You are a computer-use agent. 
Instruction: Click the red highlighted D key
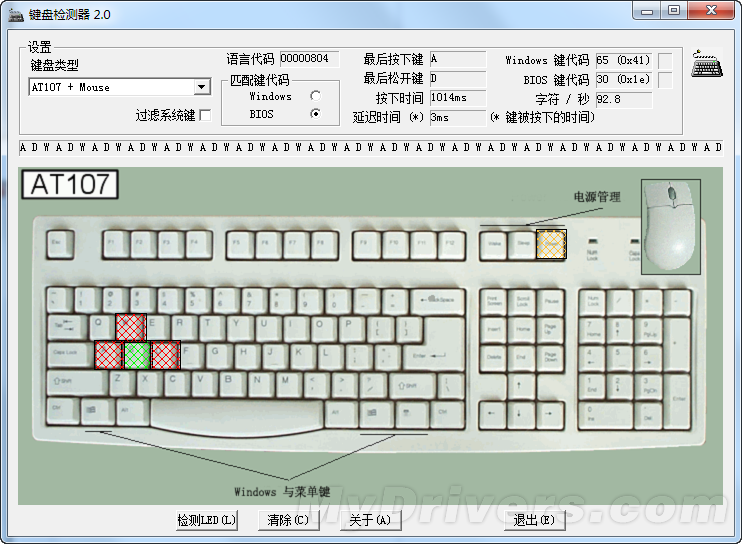(166, 355)
